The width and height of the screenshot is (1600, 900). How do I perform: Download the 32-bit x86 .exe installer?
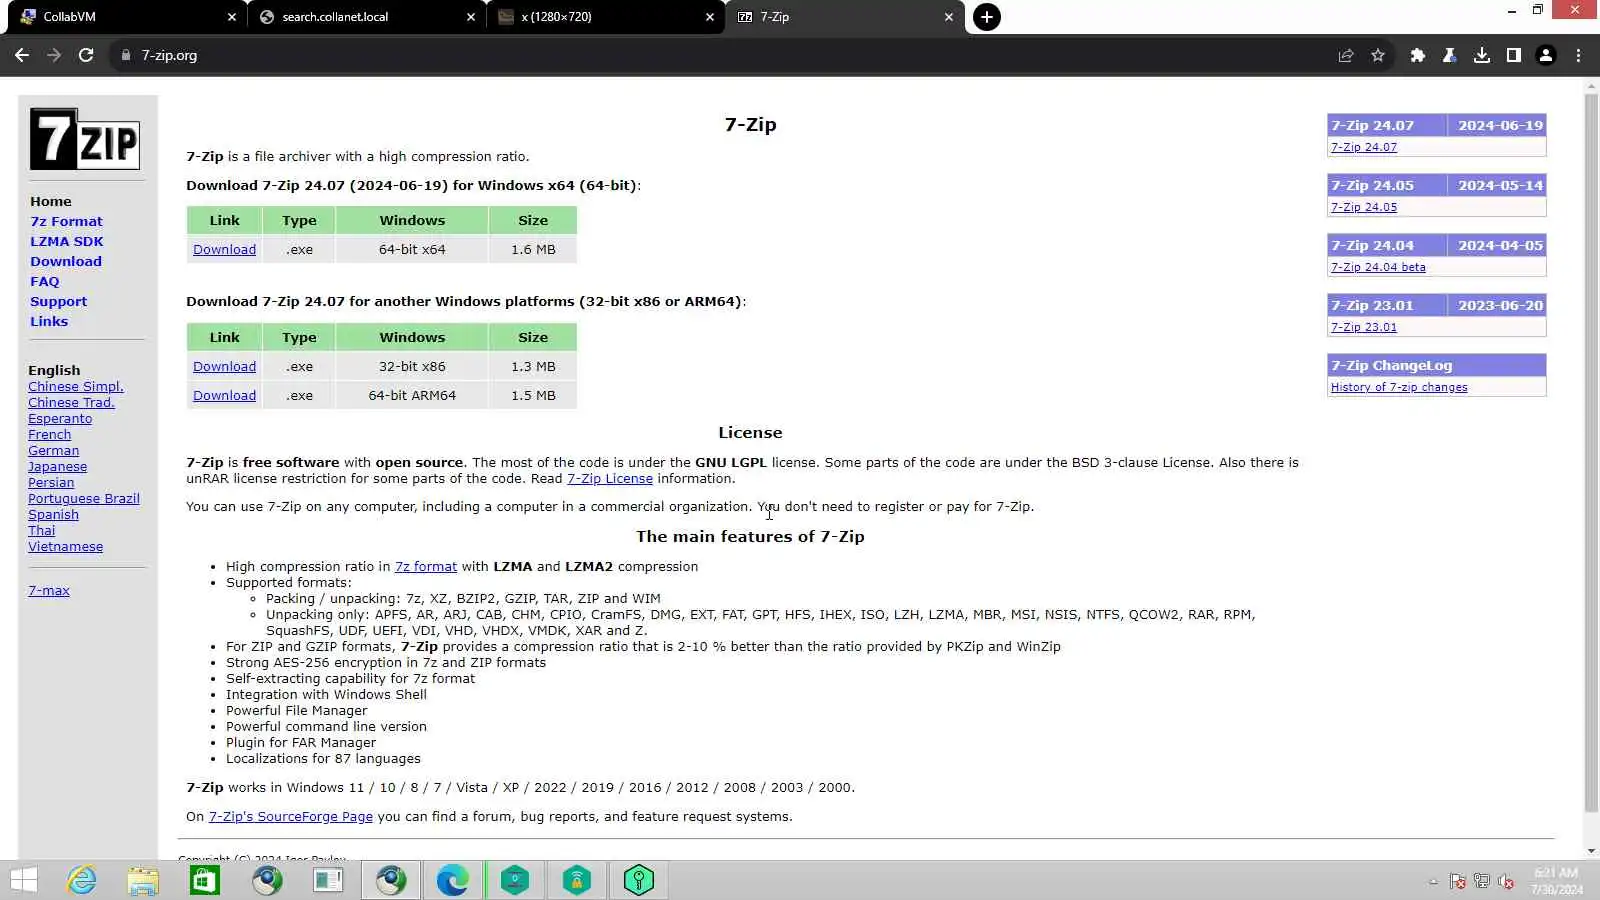click(224, 367)
